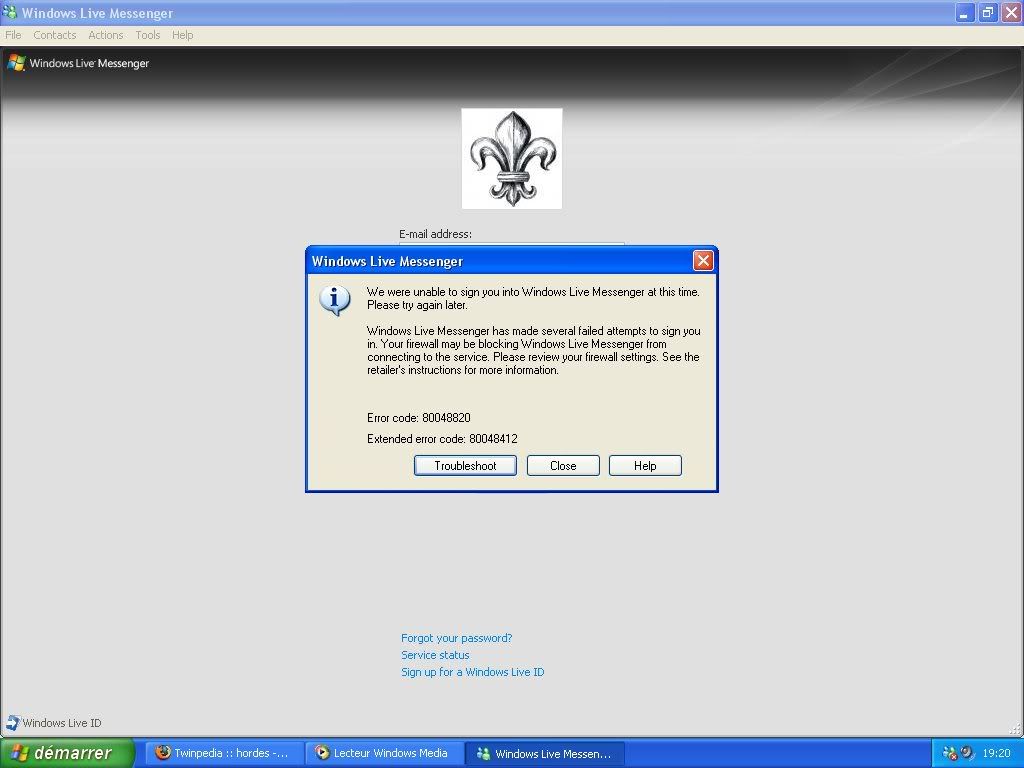This screenshot has height=768, width=1024.
Task: Restore down the Windows Live Messenger window
Action: point(988,12)
